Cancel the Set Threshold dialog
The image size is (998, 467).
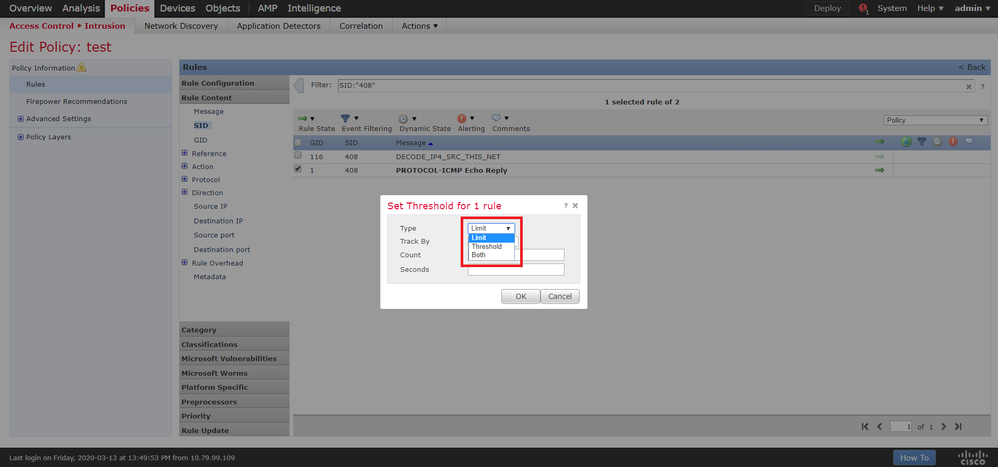tap(560, 296)
